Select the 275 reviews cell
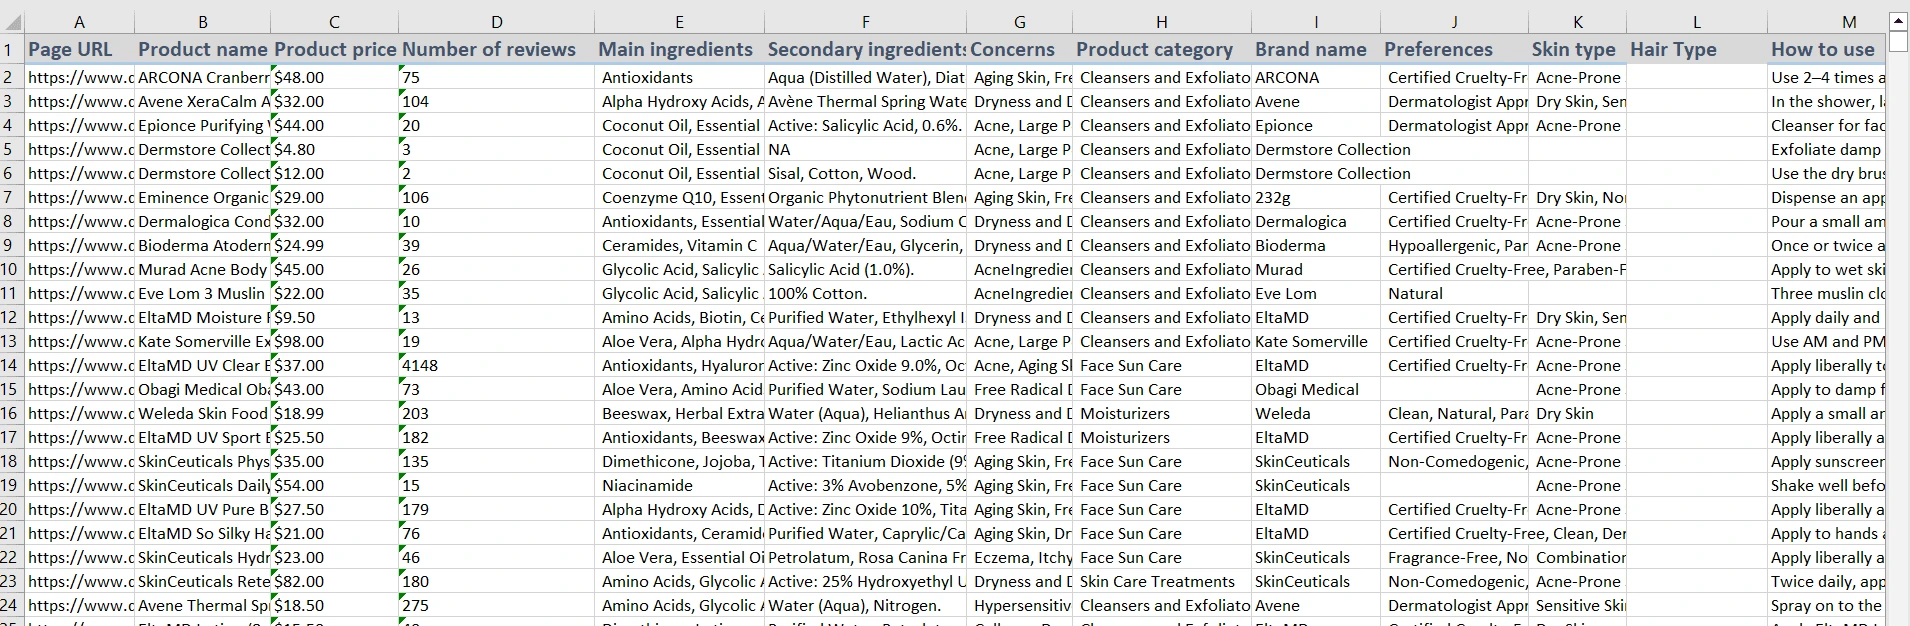This screenshot has width=1910, height=626. [x=496, y=605]
